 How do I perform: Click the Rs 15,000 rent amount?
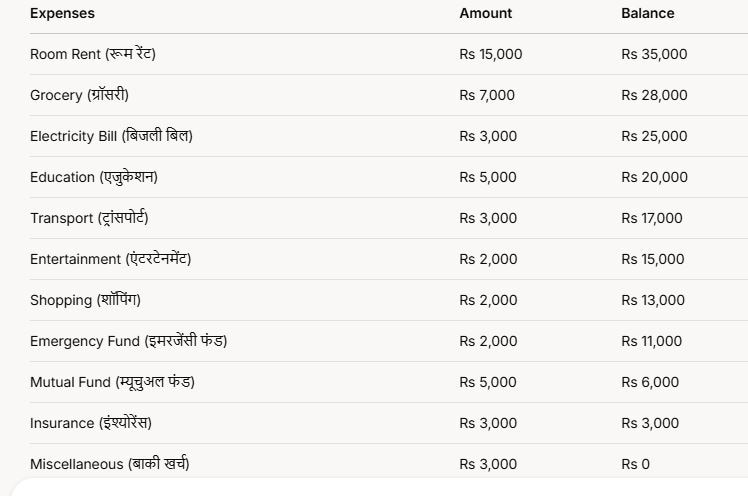(x=490, y=54)
